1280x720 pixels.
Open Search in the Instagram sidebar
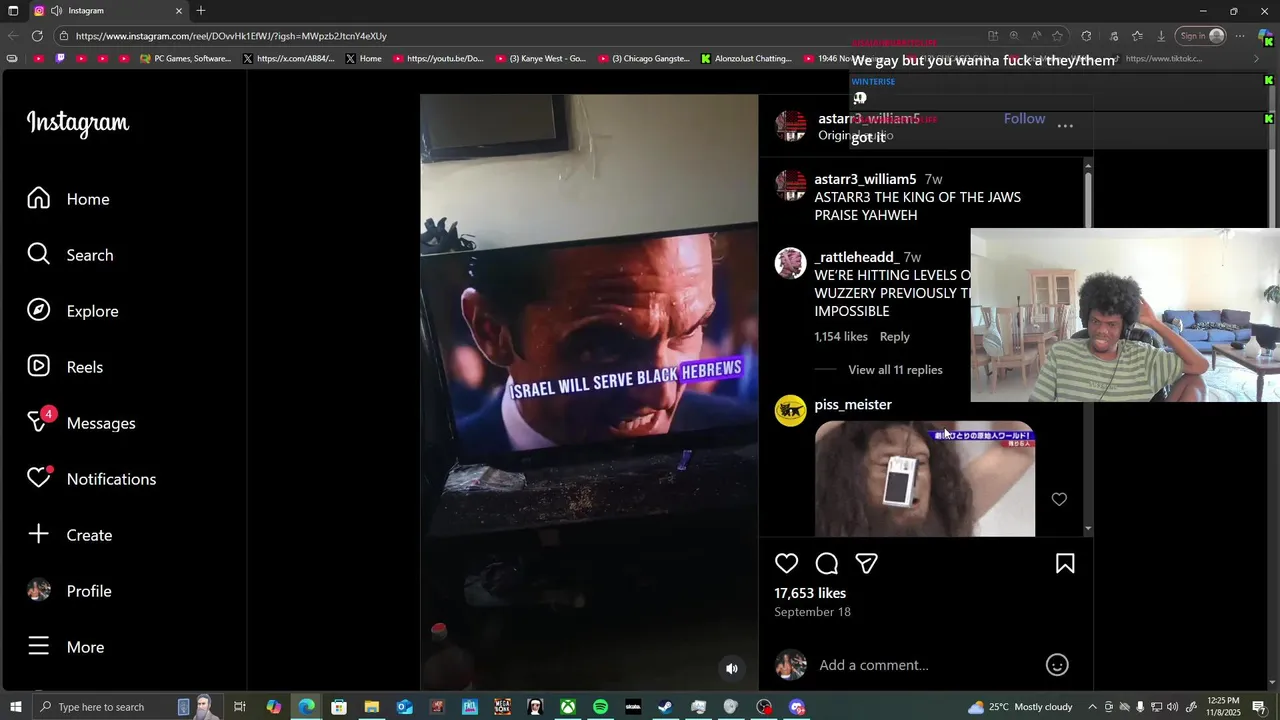coord(70,255)
